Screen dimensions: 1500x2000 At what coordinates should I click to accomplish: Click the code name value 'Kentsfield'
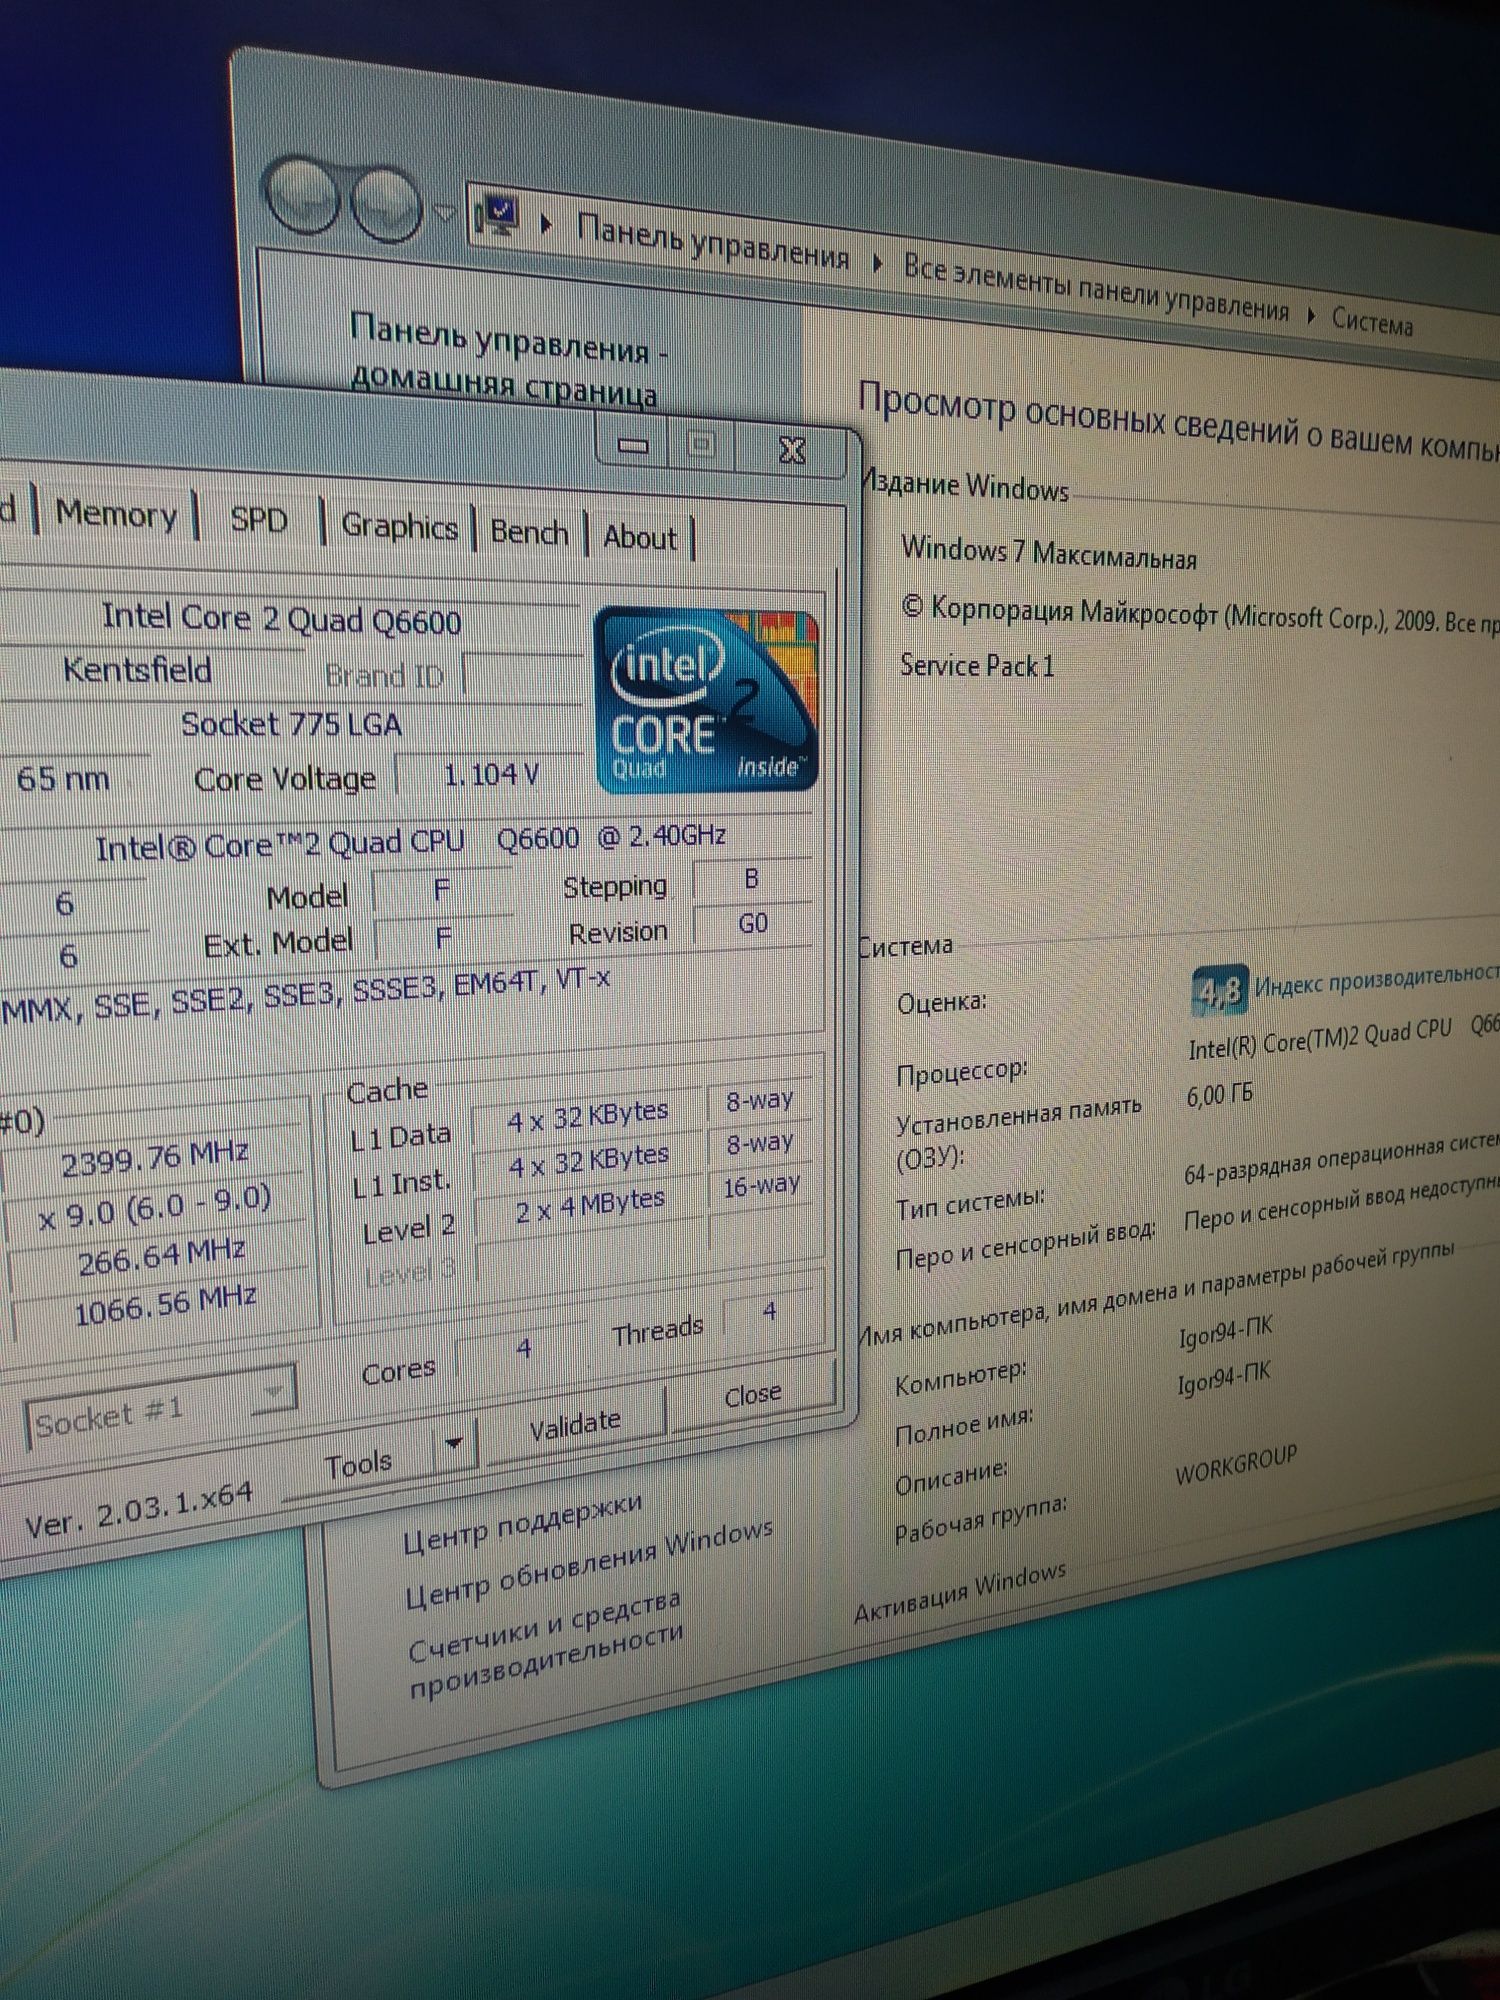[137, 669]
